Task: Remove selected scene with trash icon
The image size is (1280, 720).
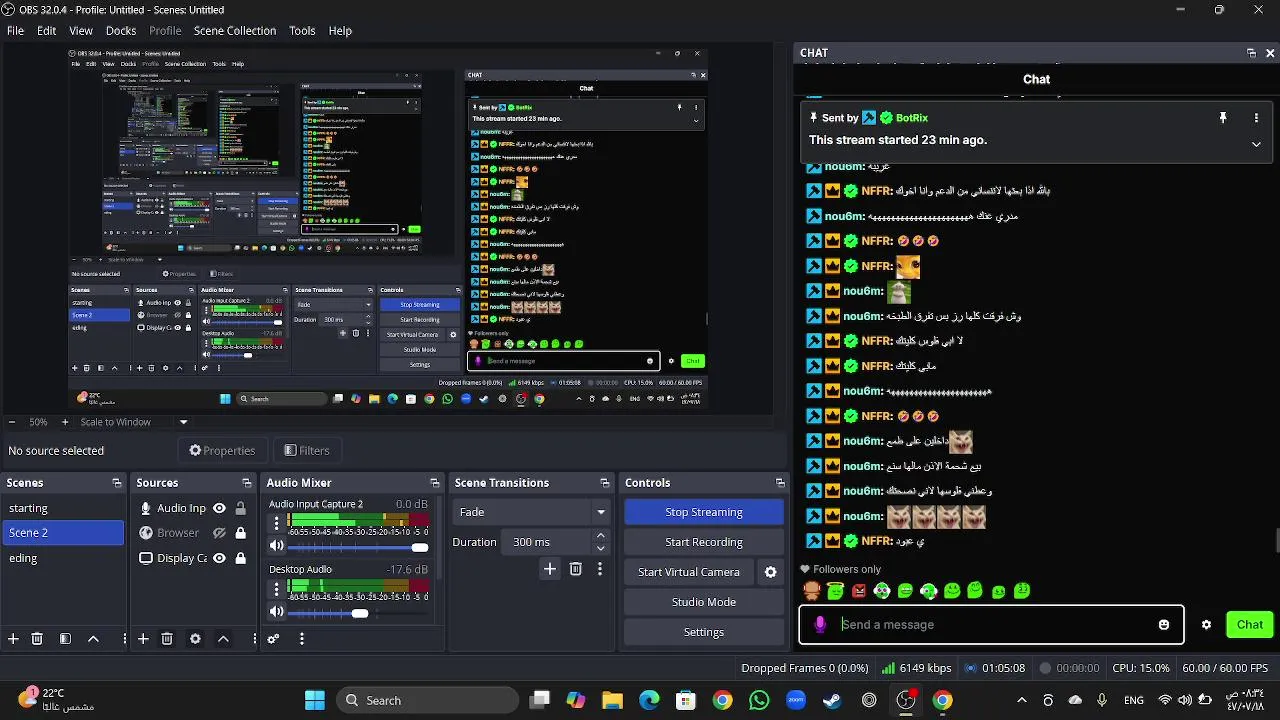Action: click(37, 639)
